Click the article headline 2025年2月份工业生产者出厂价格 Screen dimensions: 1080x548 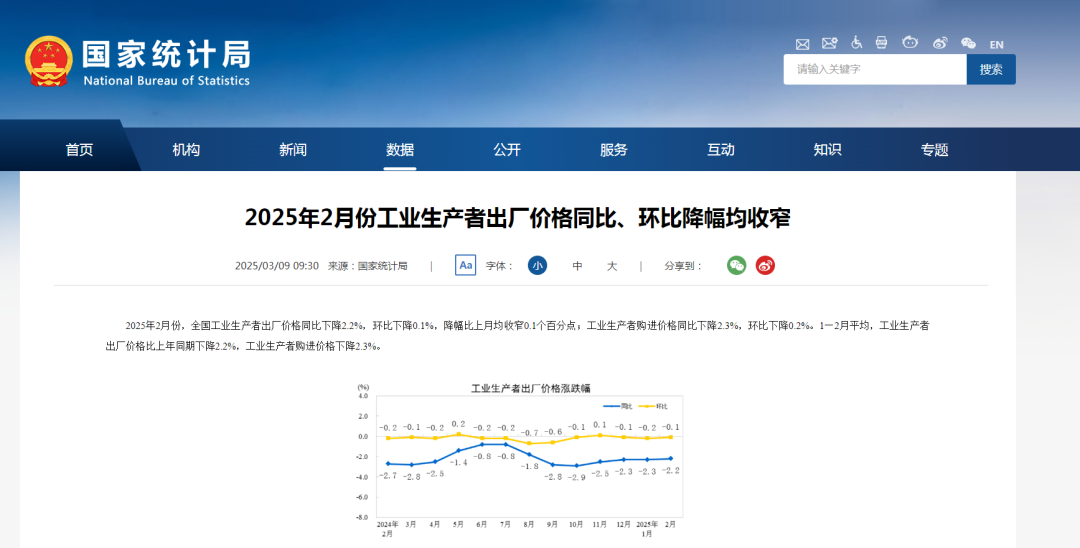(517, 218)
